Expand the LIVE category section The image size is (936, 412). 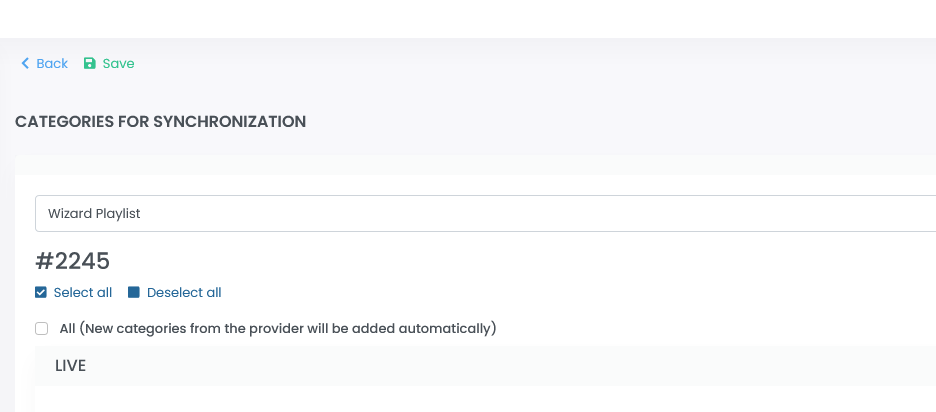pos(485,366)
